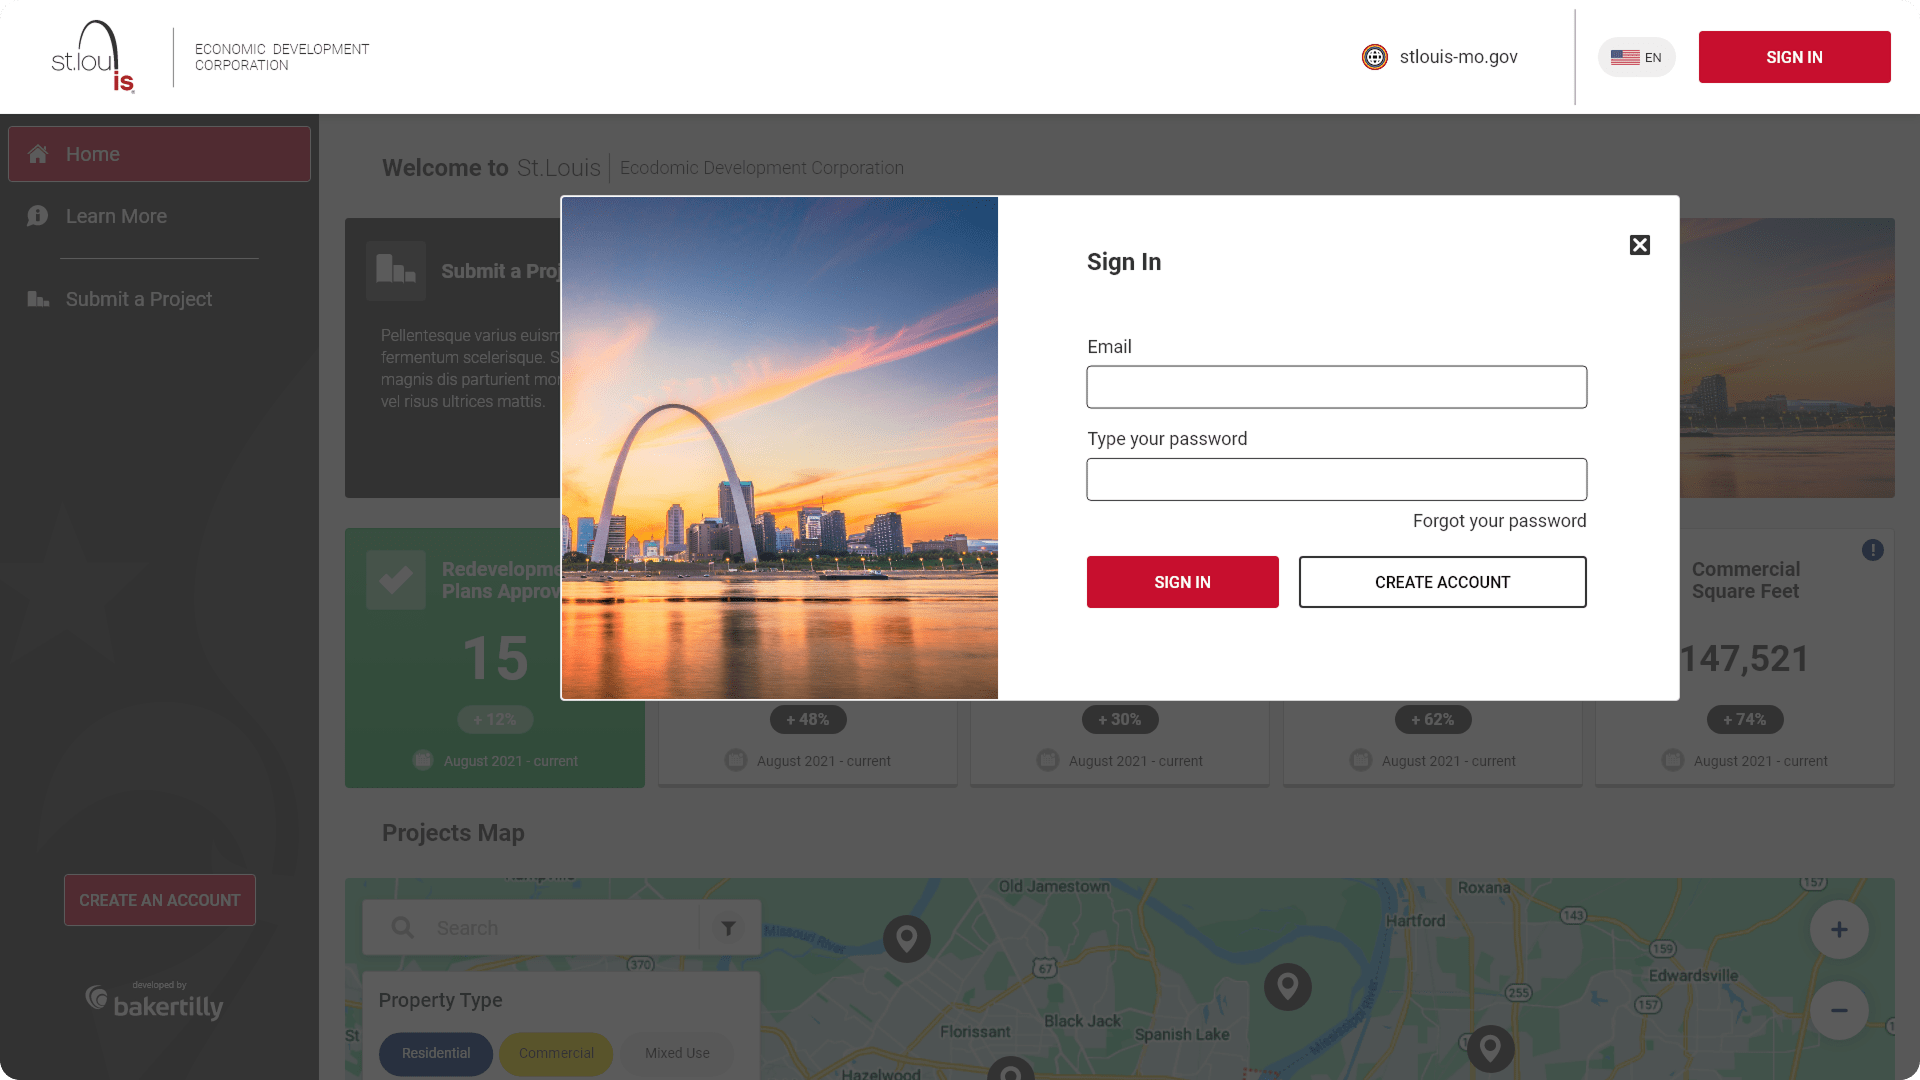Click CREATE AN ACCOUNT in sidebar

click(x=160, y=900)
